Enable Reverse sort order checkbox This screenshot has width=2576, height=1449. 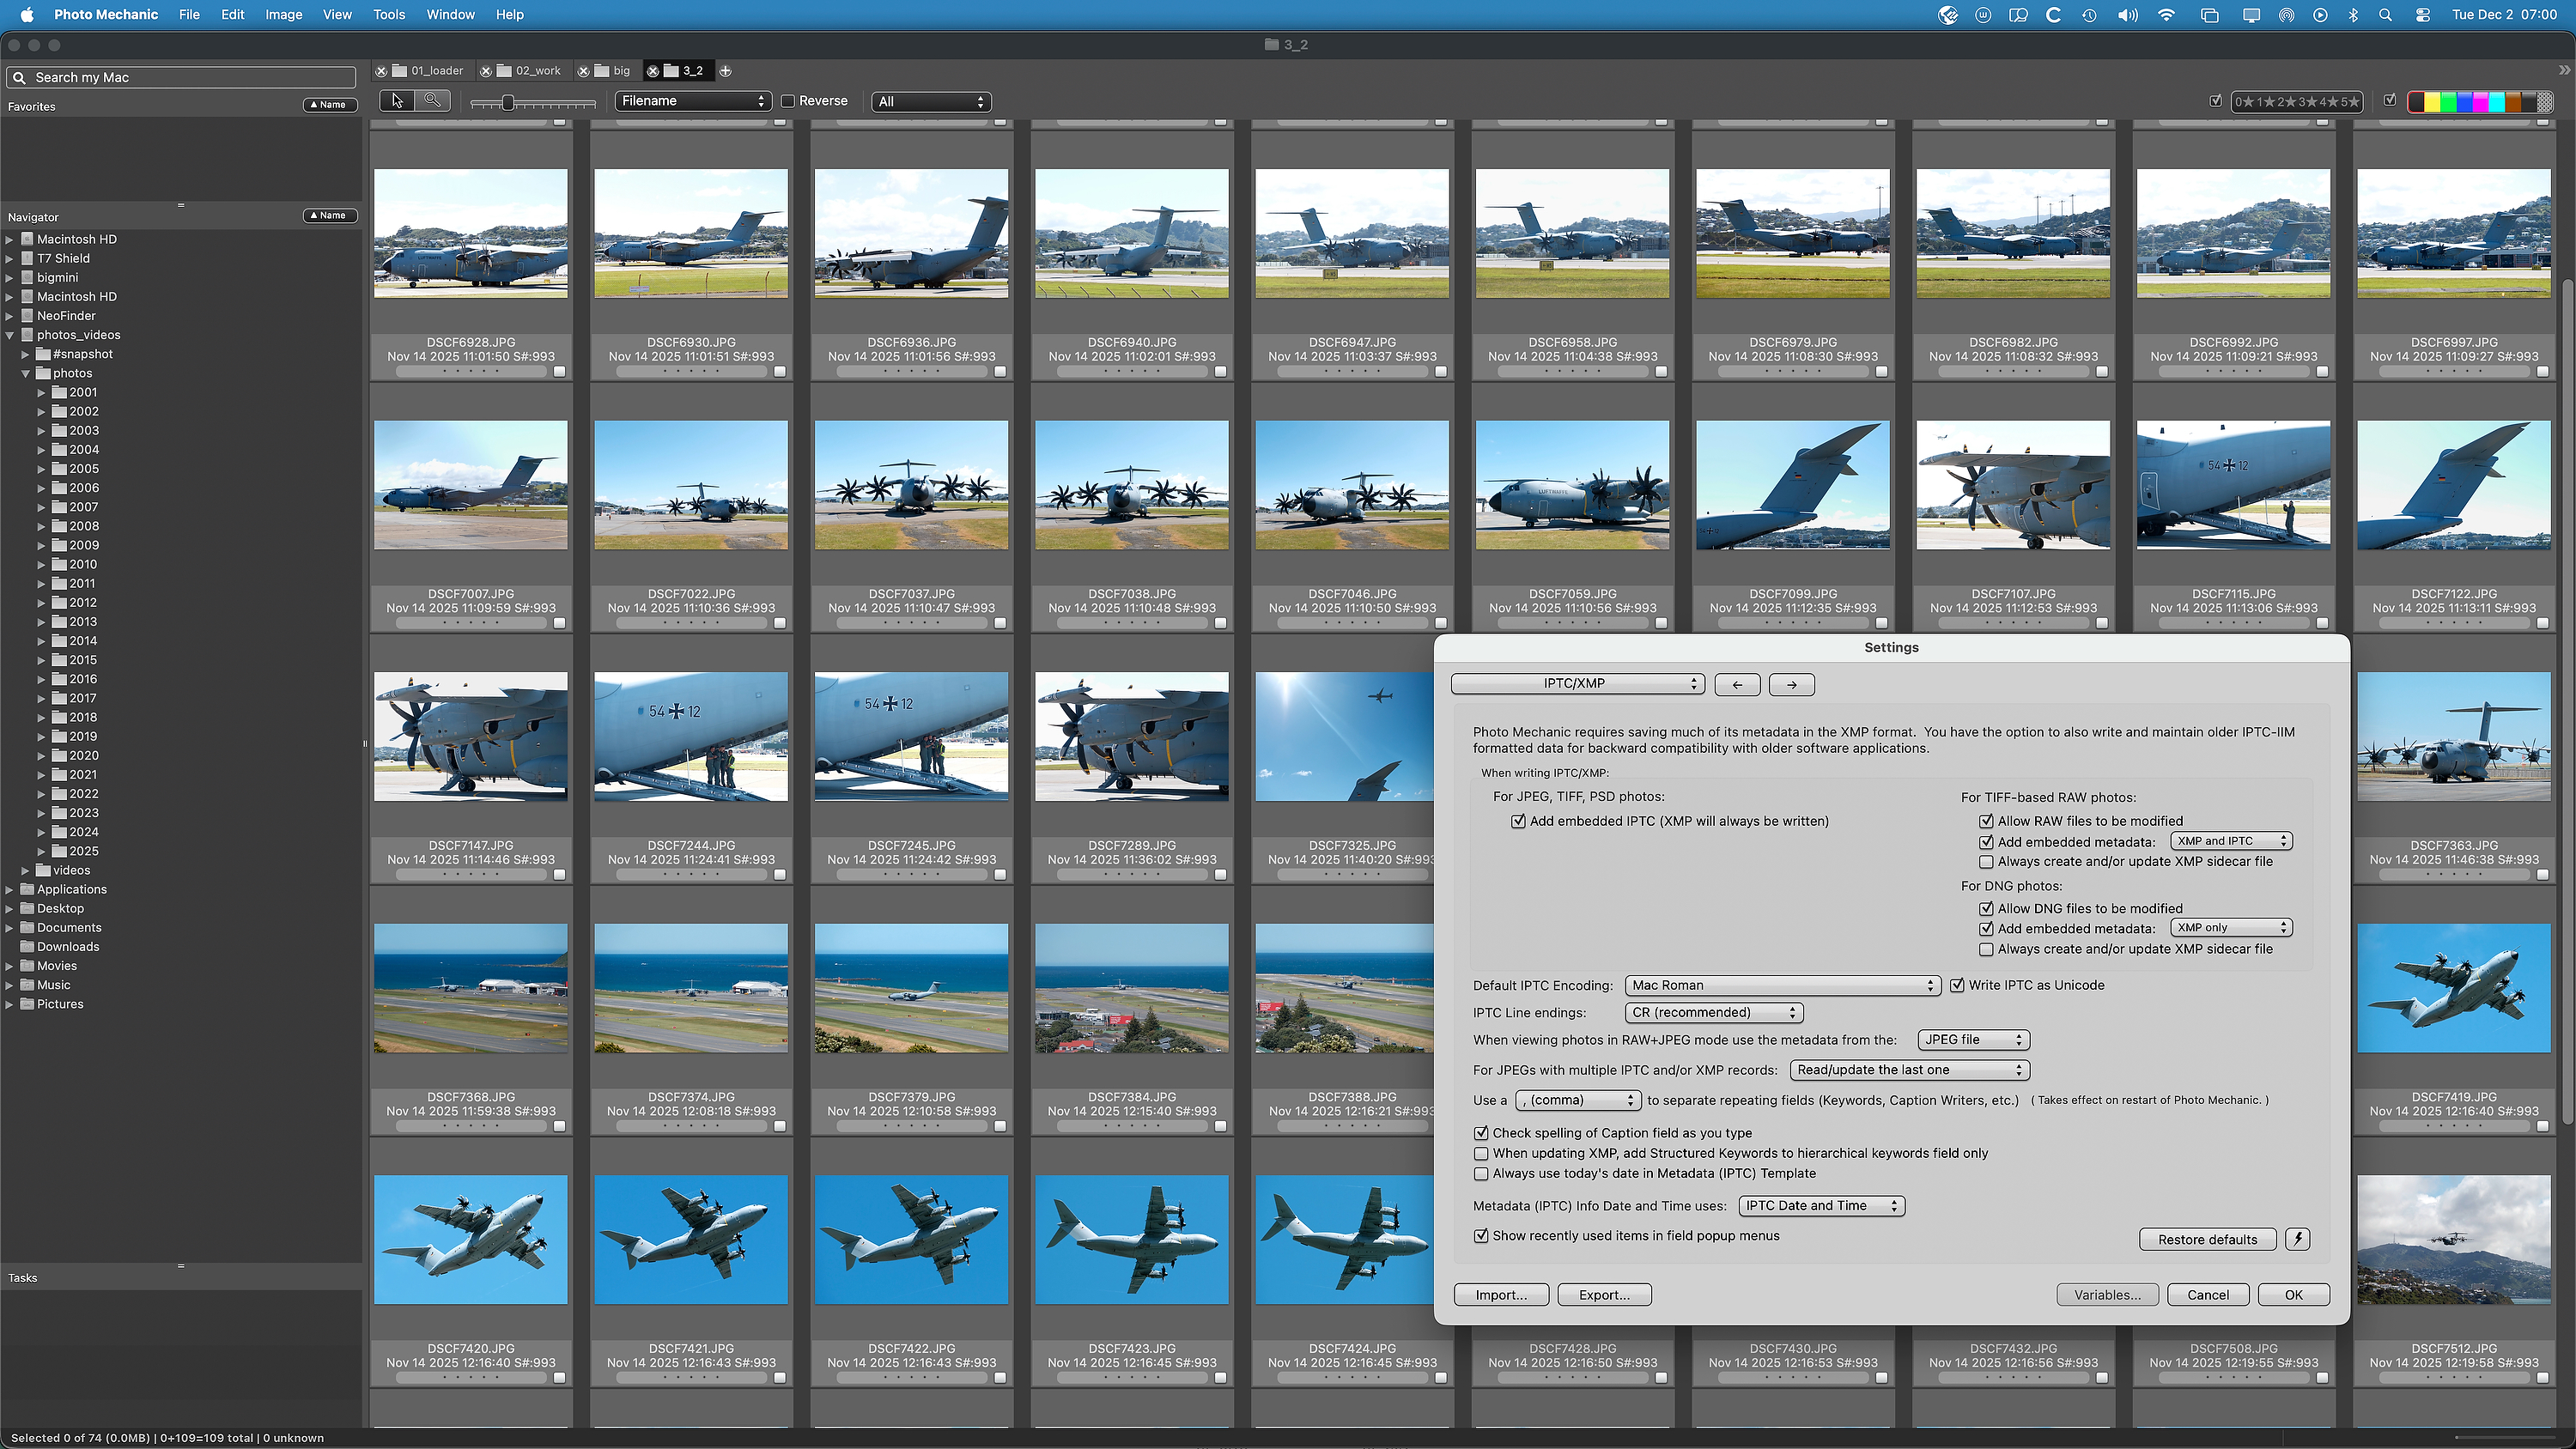coord(788,101)
